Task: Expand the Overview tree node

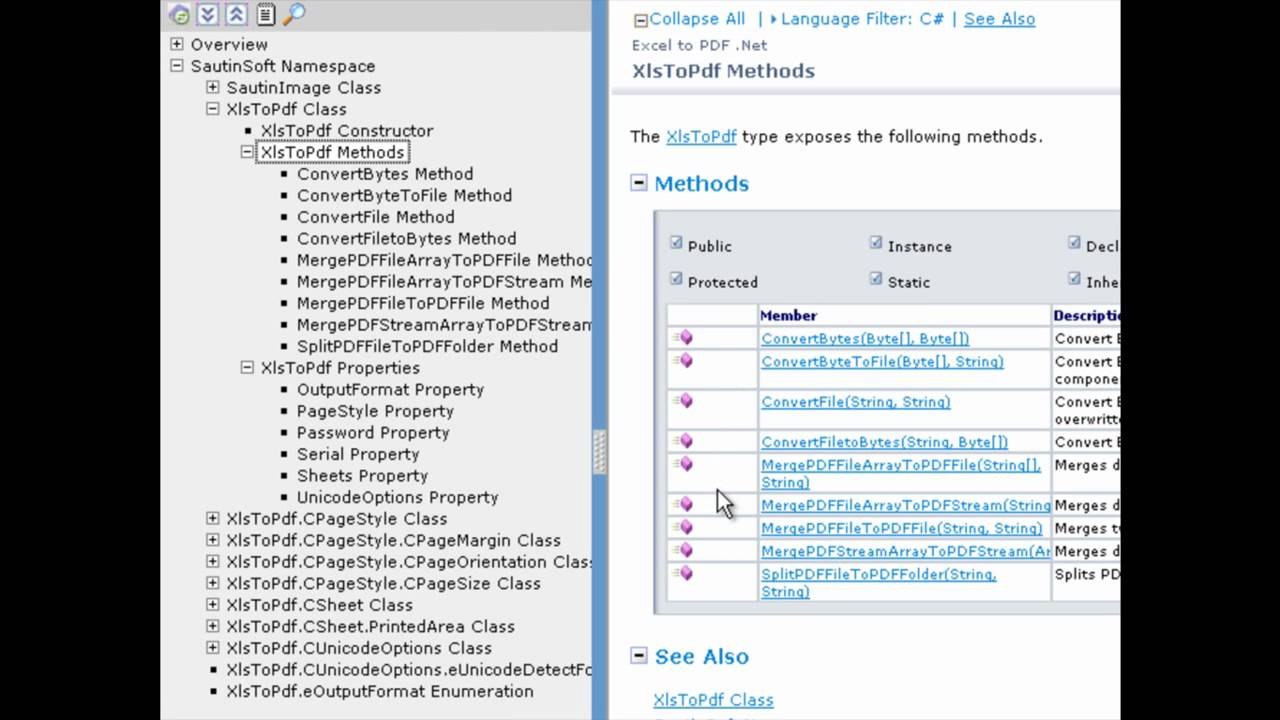Action: (x=177, y=44)
